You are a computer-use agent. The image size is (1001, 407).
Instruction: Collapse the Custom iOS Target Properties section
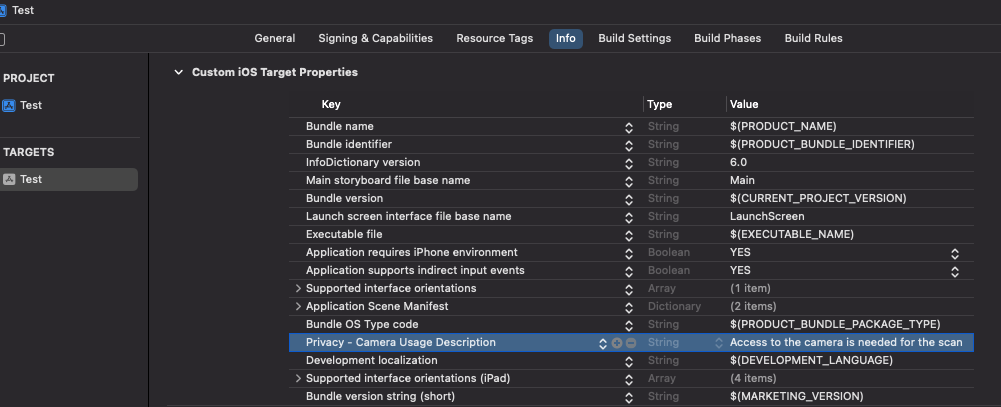pyautogui.click(x=179, y=73)
